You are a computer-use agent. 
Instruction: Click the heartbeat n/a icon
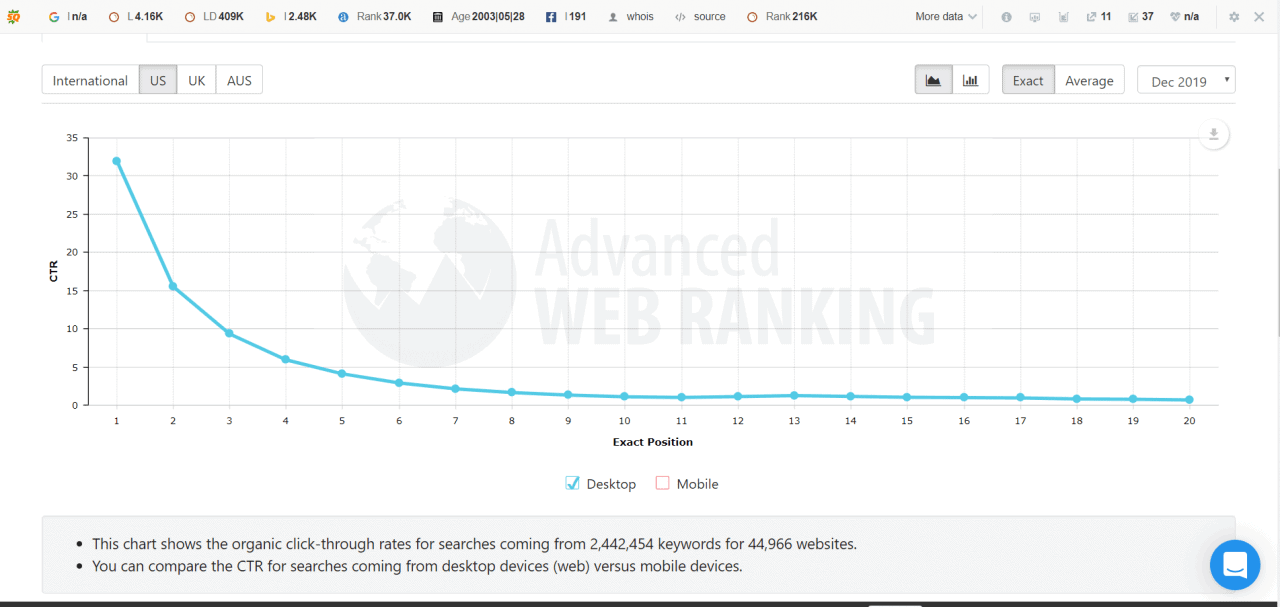[1185, 17]
